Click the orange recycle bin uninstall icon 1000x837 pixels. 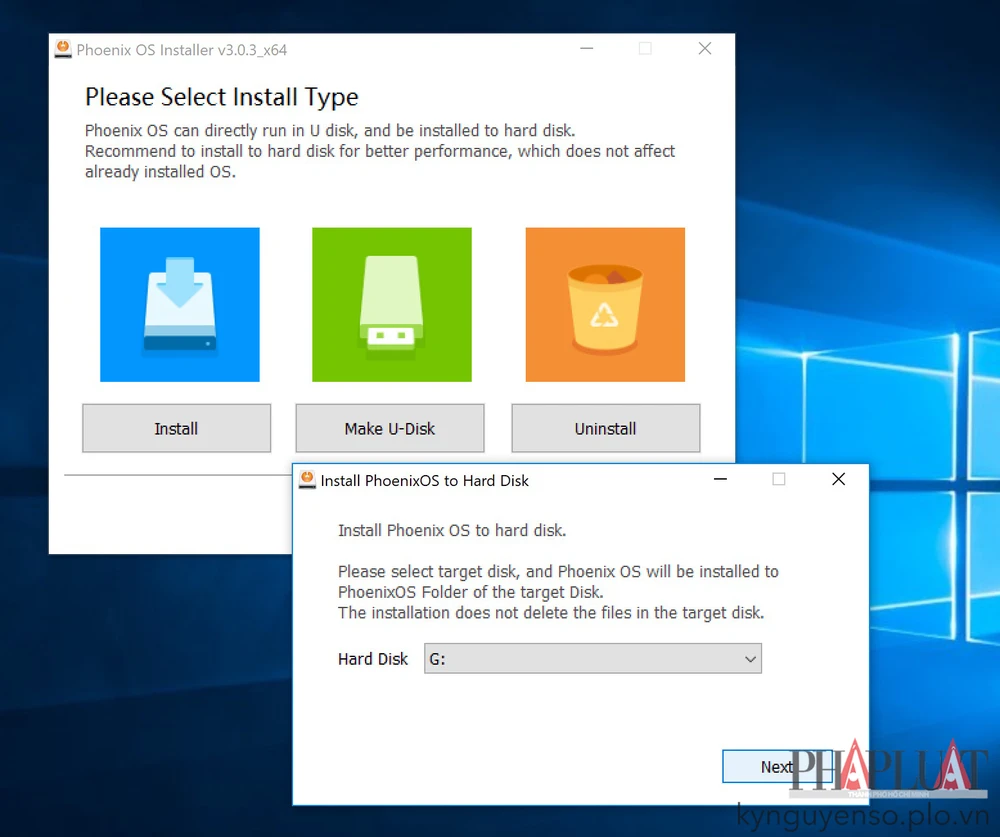(605, 304)
